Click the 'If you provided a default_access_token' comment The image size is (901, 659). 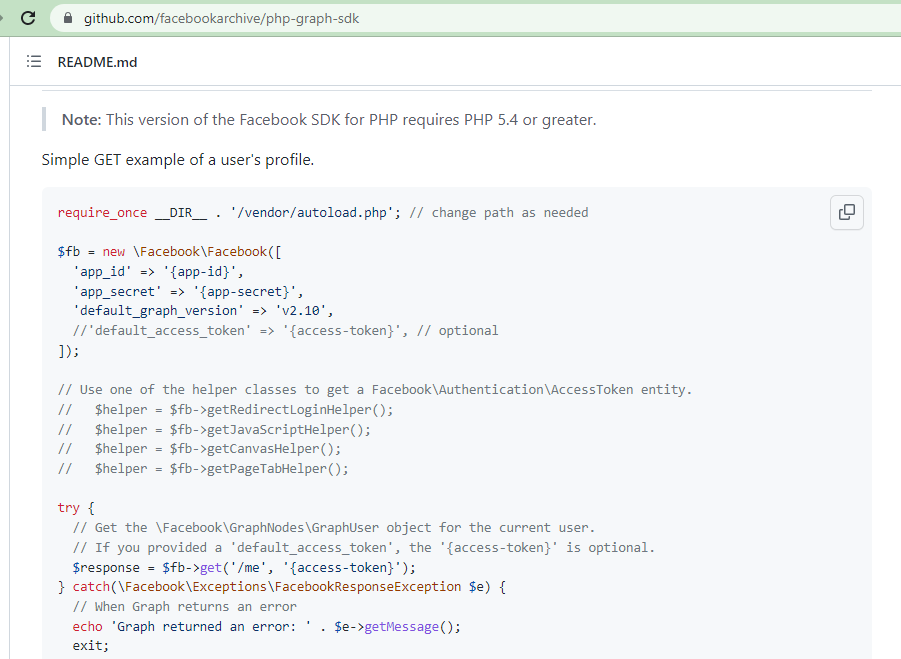364,548
